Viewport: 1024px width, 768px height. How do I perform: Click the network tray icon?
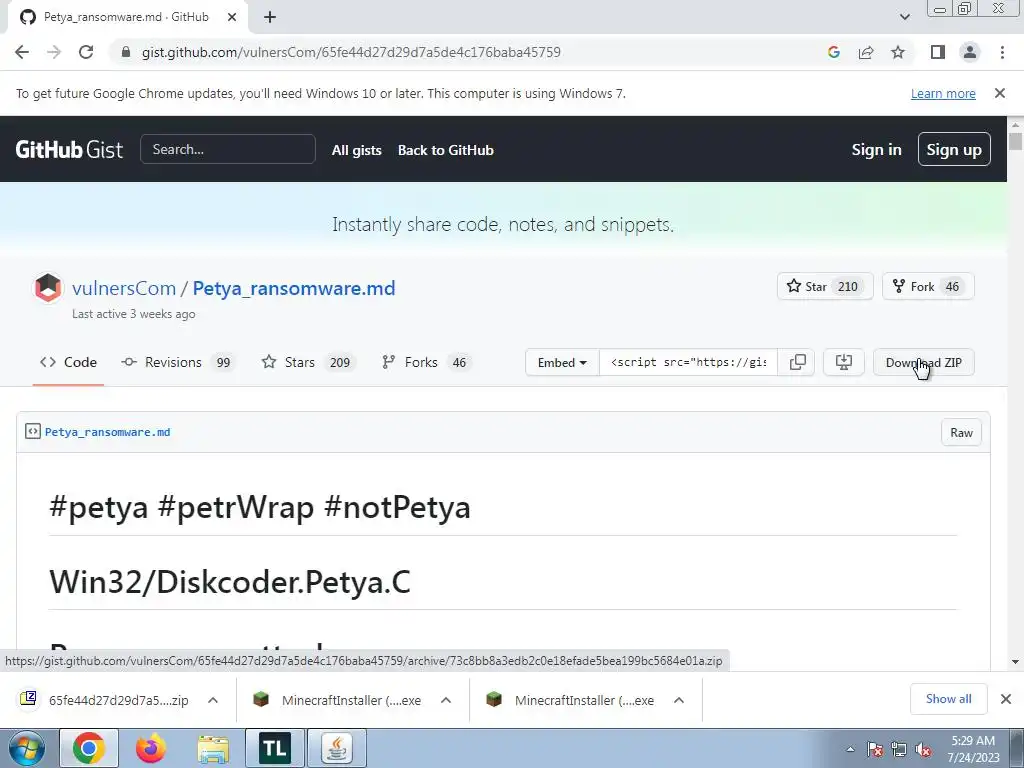pyautogui.click(x=899, y=750)
